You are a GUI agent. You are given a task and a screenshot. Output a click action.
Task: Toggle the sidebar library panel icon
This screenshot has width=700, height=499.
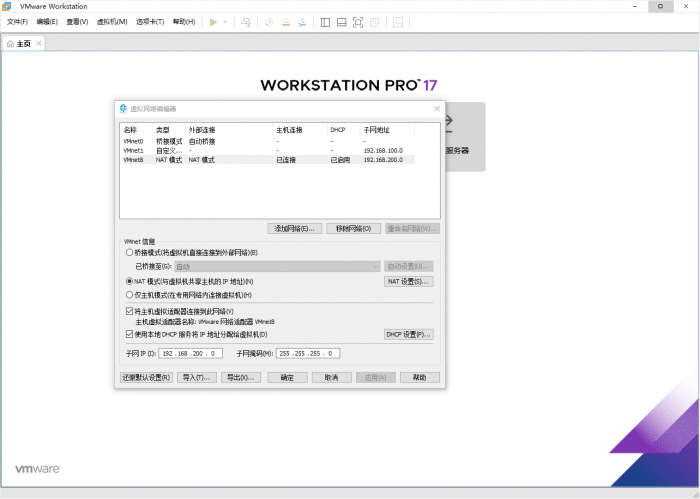click(325, 21)
